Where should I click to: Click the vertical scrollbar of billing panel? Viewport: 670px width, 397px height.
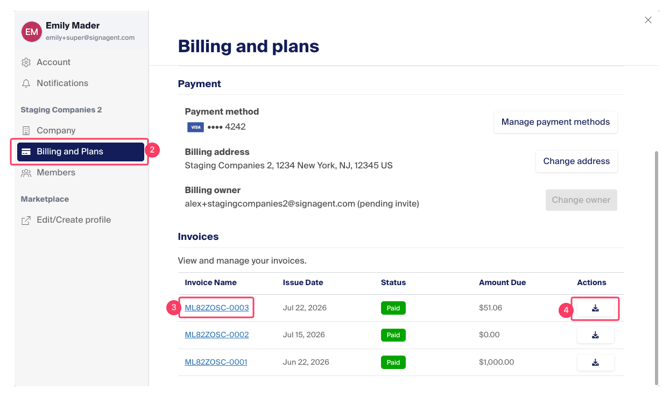pos(657,268)
